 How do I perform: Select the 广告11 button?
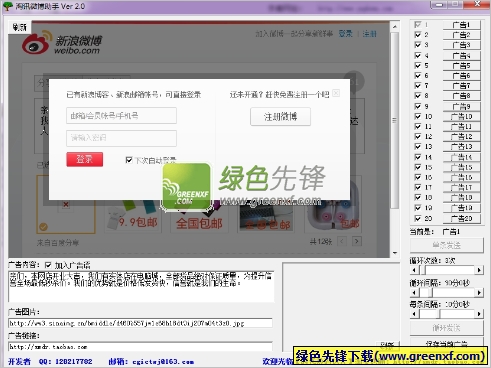(x=462, y=126)
